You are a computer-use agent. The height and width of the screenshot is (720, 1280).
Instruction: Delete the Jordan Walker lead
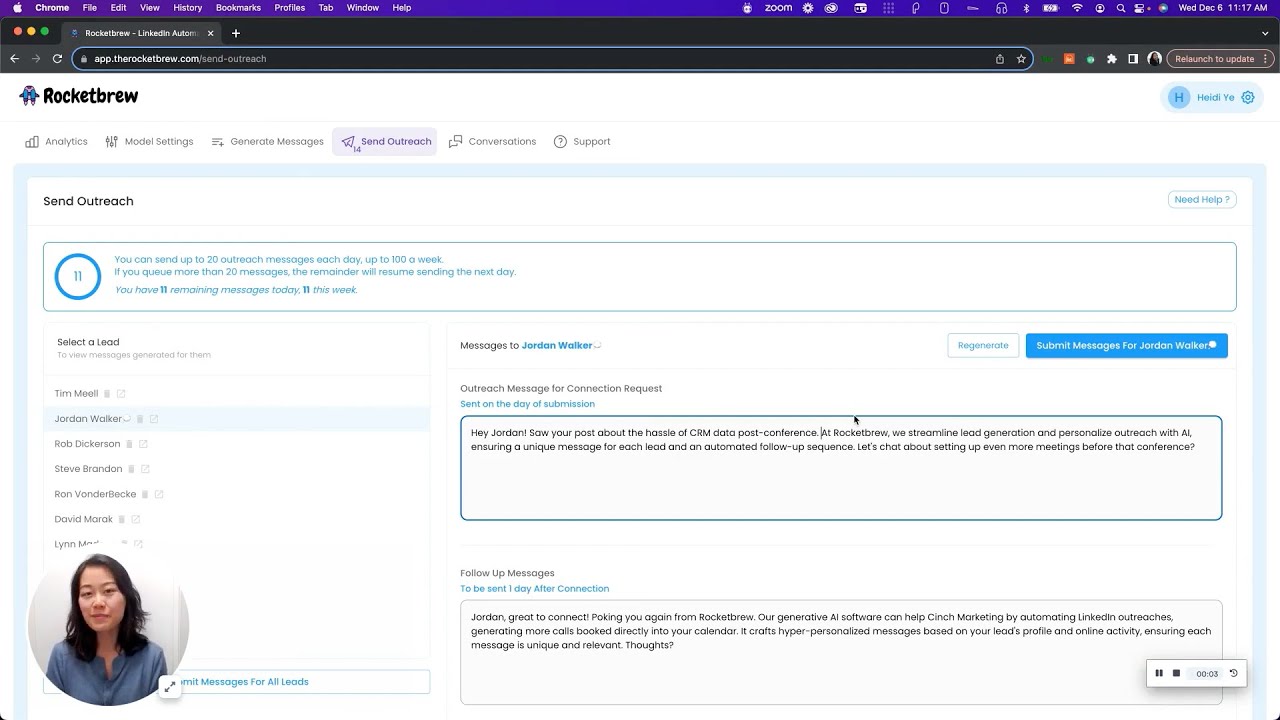[x=140, y=419]
